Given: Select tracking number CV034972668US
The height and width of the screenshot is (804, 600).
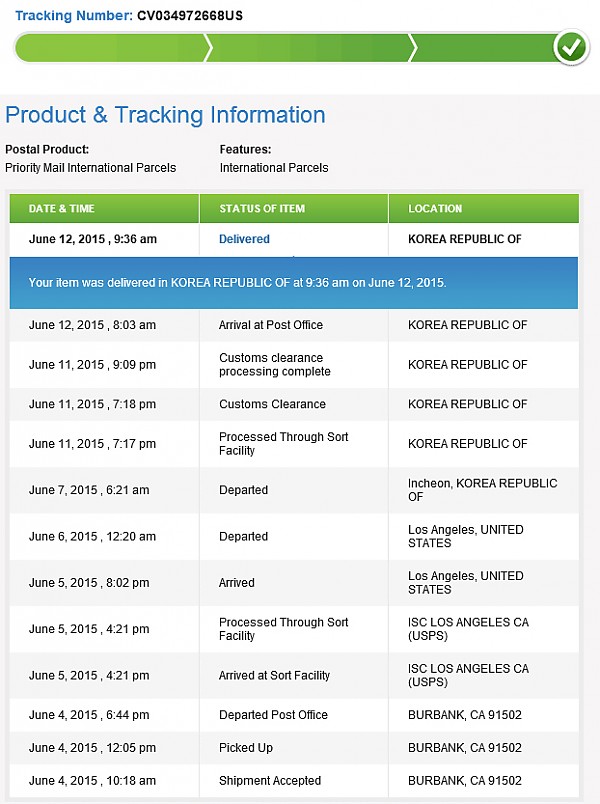Looking at the screenshot, I should pyautogui.click(x=190, y=16).
